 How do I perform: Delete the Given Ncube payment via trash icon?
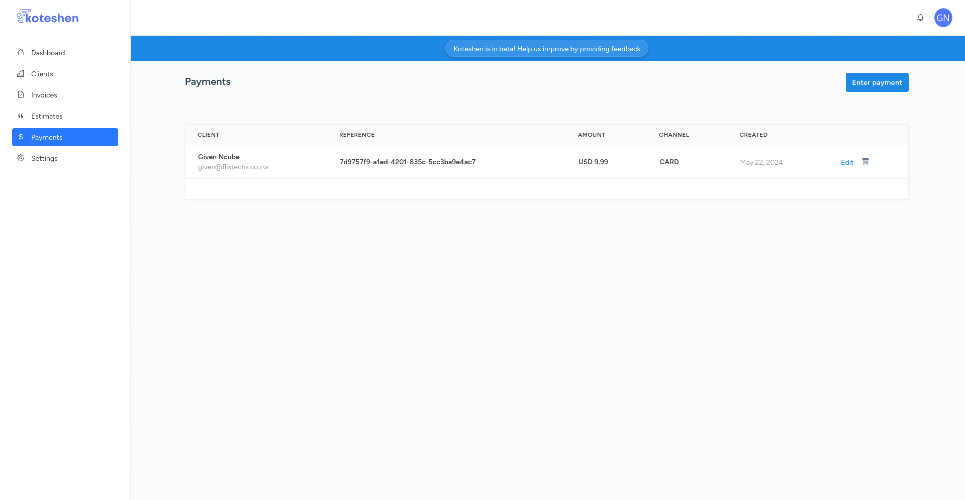coord(865,162)
